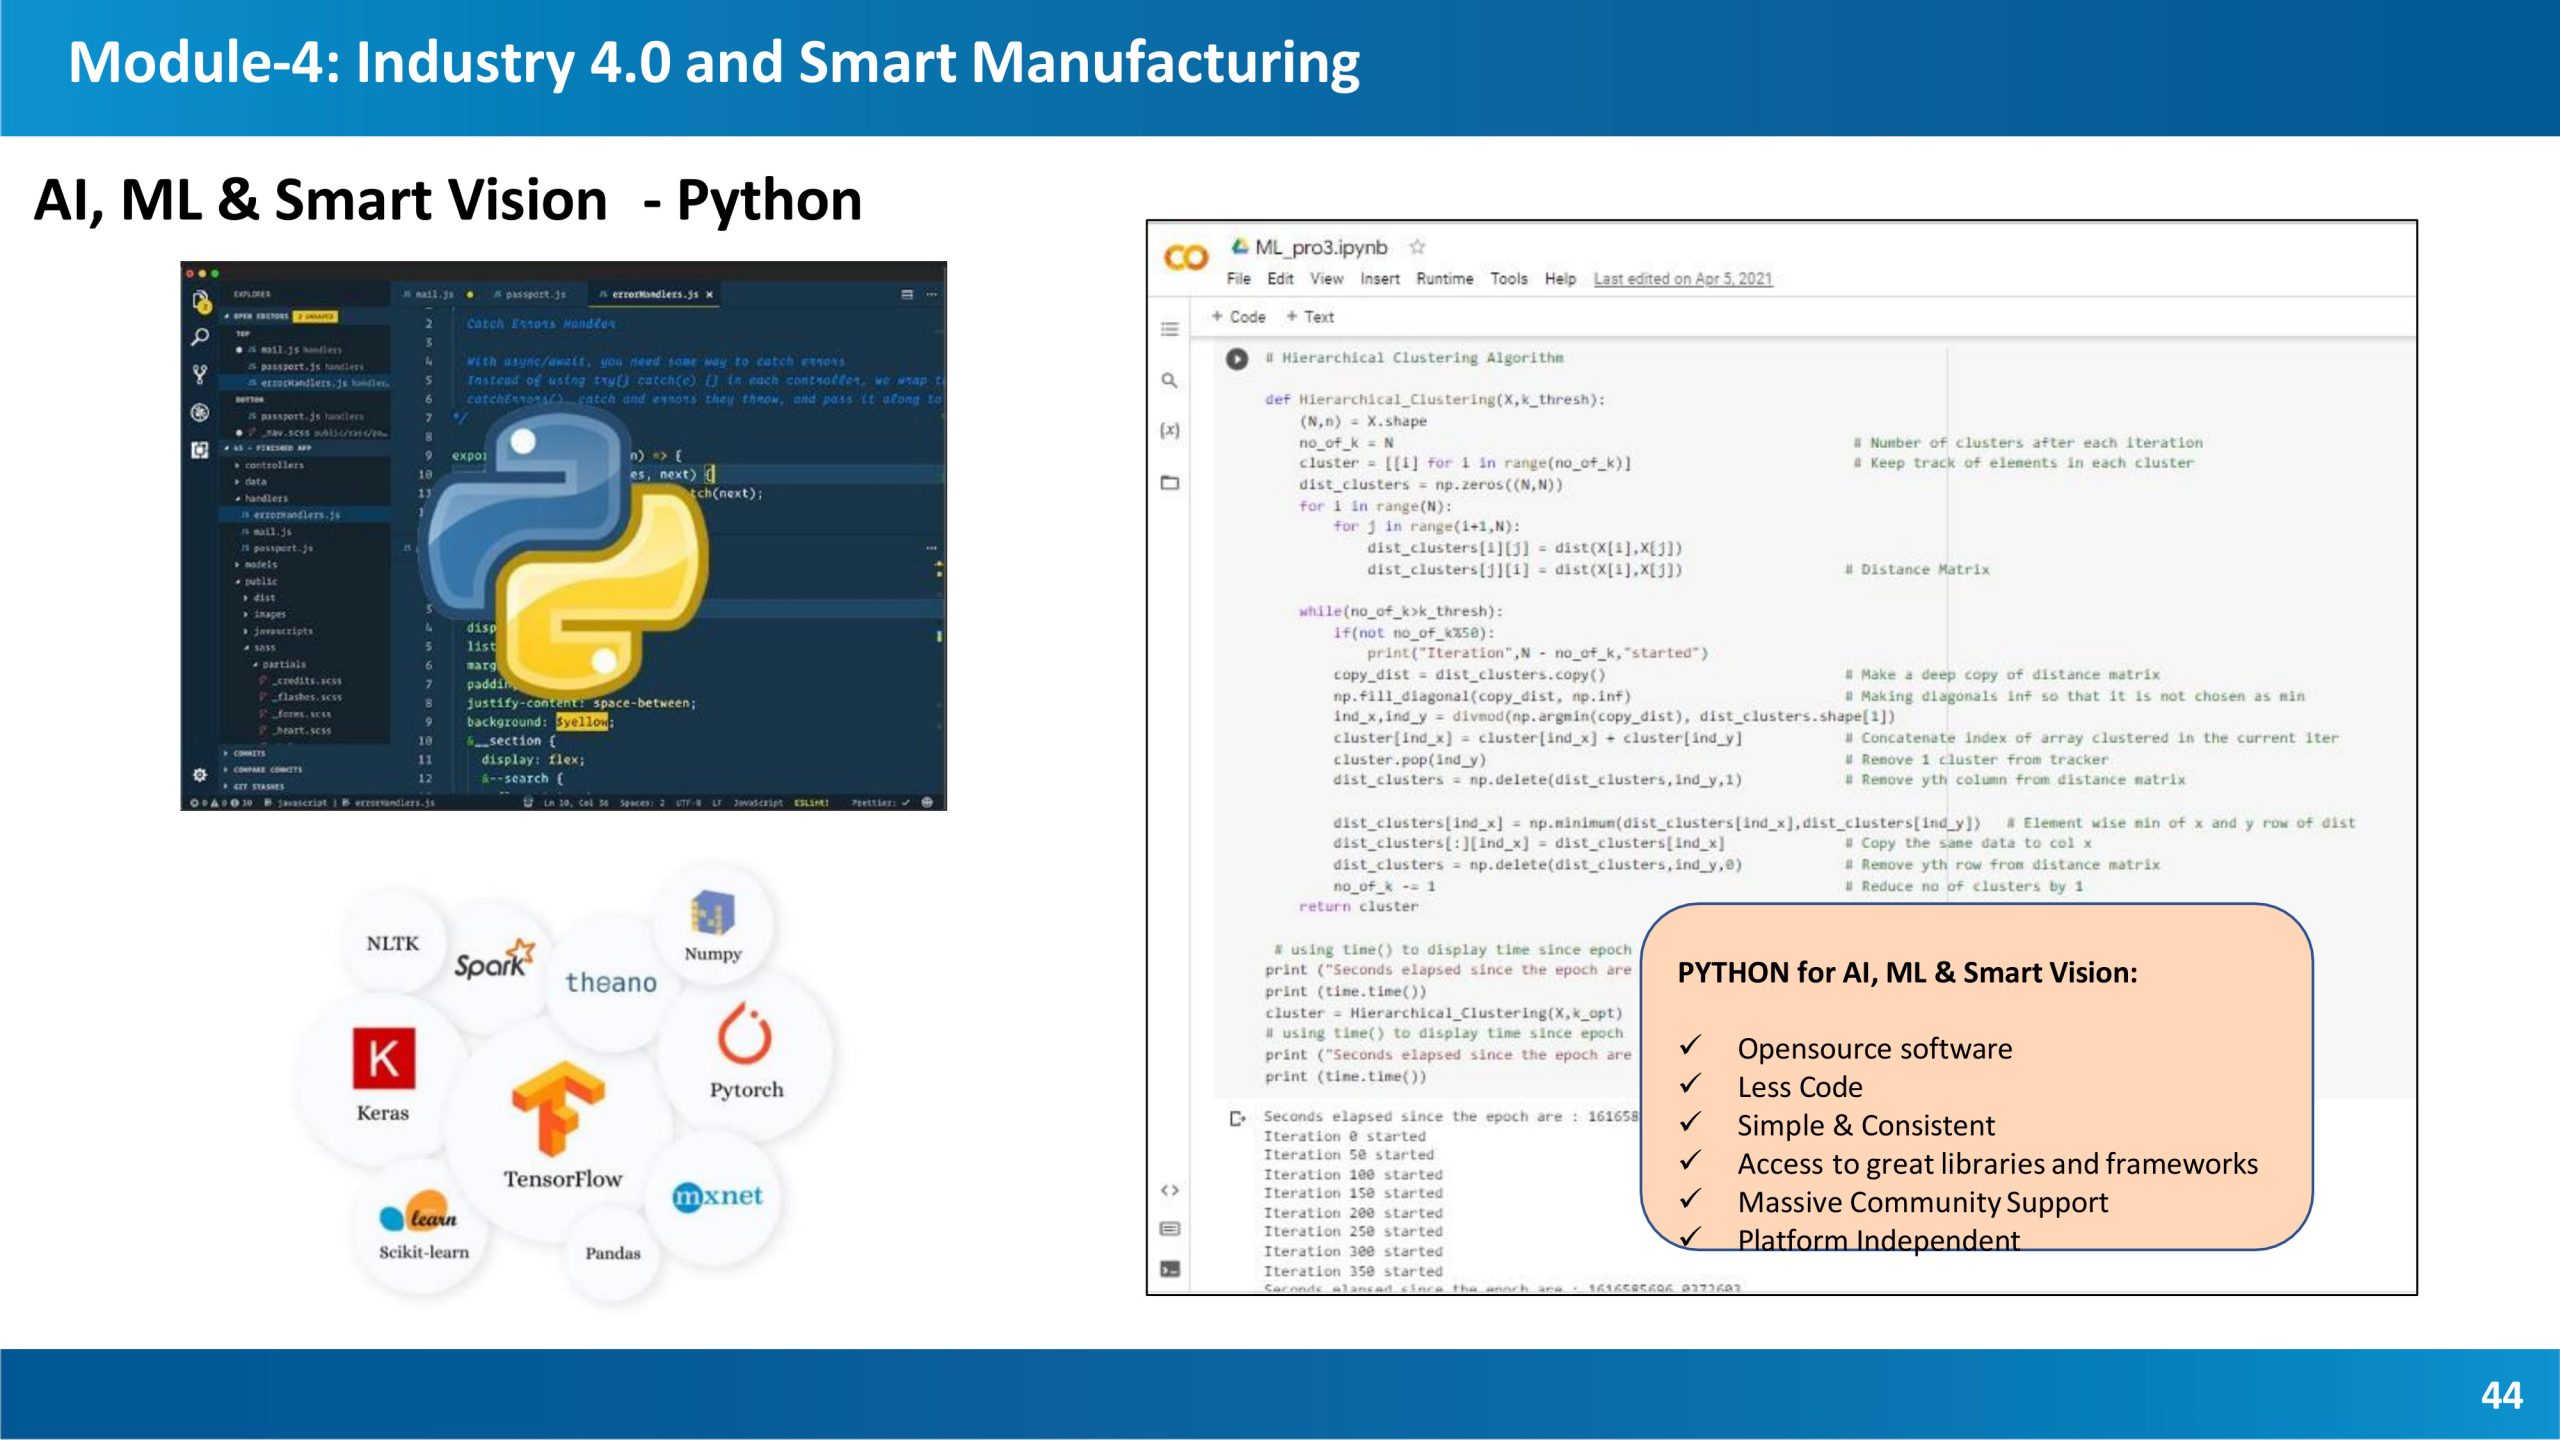Click the ML_pro3.ipynb notebook title
The width and height of the screenshot is (2560, 1440).
pyautogui.click(x=1321, y=247)
